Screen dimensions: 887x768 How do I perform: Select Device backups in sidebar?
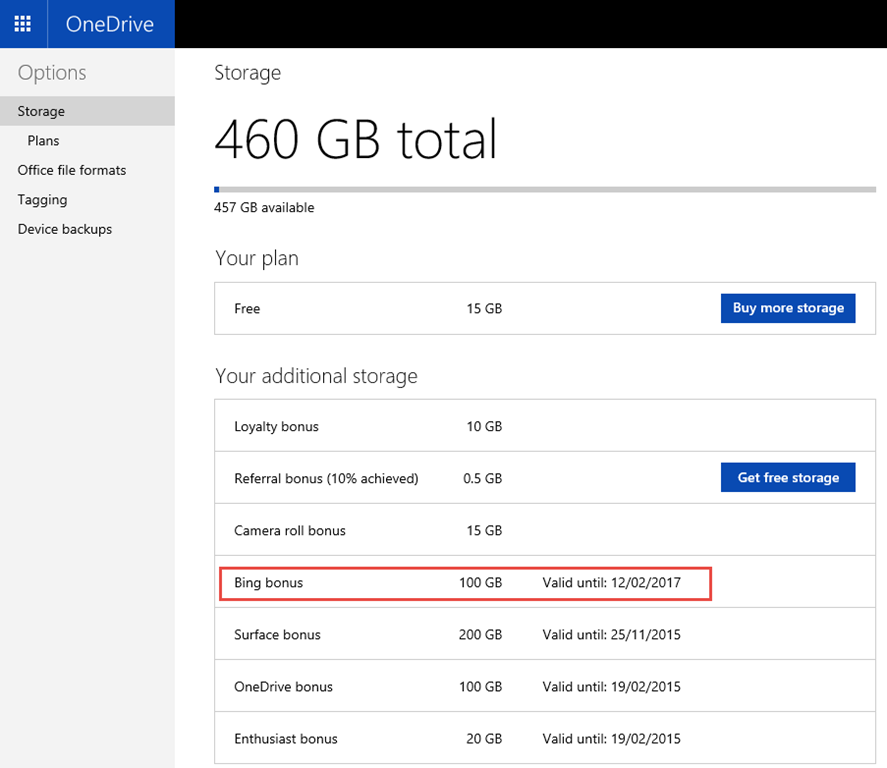coord(65,229)
